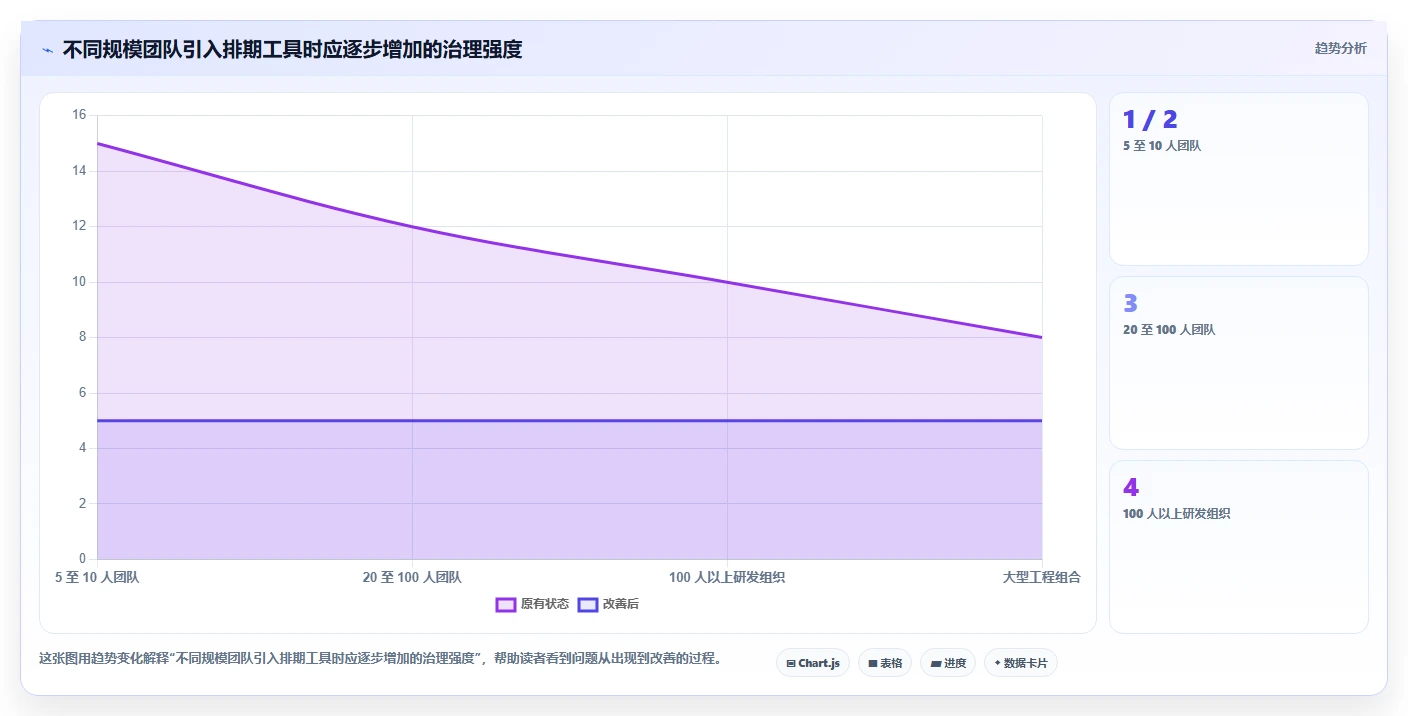Click the 数据卡片 chip icon

[x=998, y=663]
